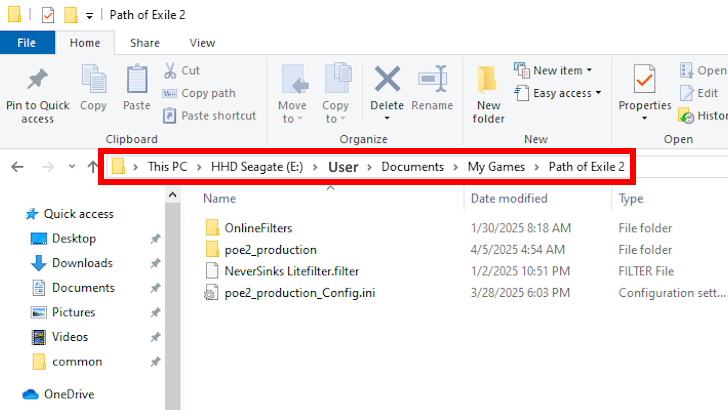The height and width of the screenshot is (410, 728).
Task: Expand the Properties dropdown arrow
Action: pos(644,118)
